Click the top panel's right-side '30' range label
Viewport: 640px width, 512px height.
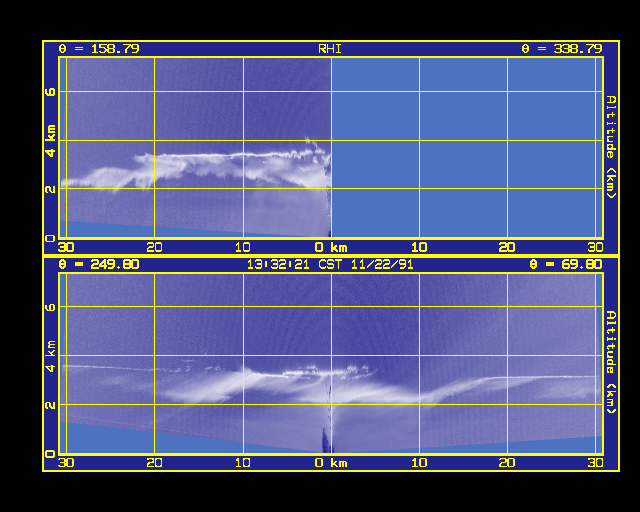click(x=596, y=247)
